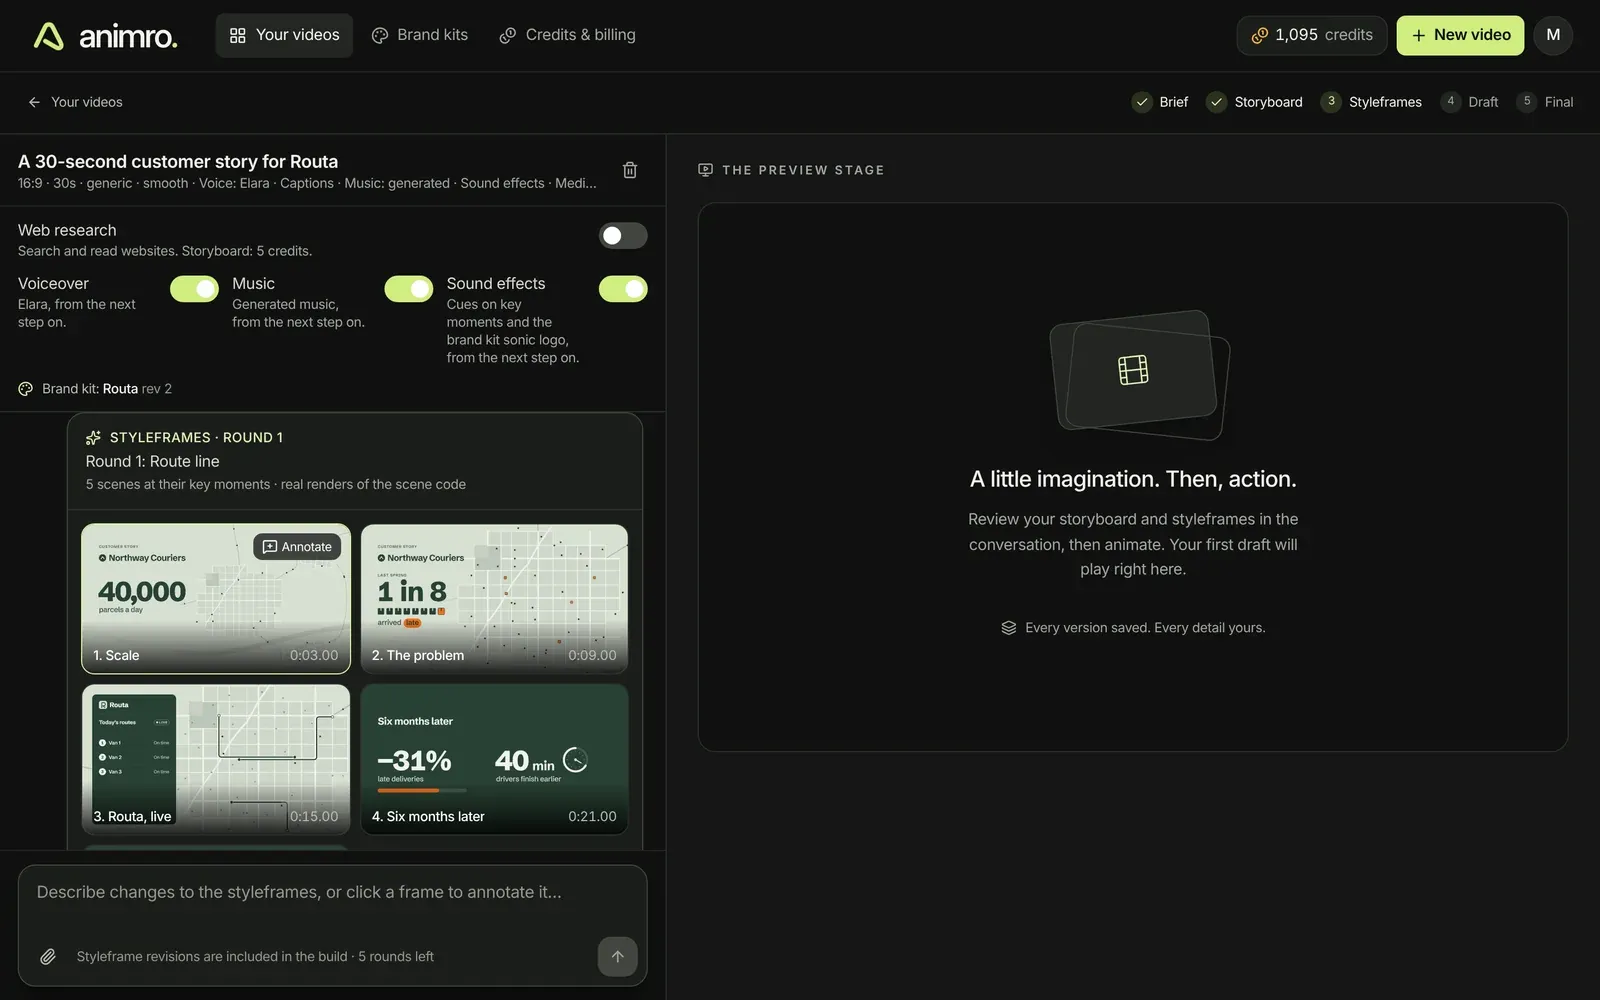This screenshot has height=1000, width=1600.
Task: Open Credits & billing tab
Action: tap(567, 35)
